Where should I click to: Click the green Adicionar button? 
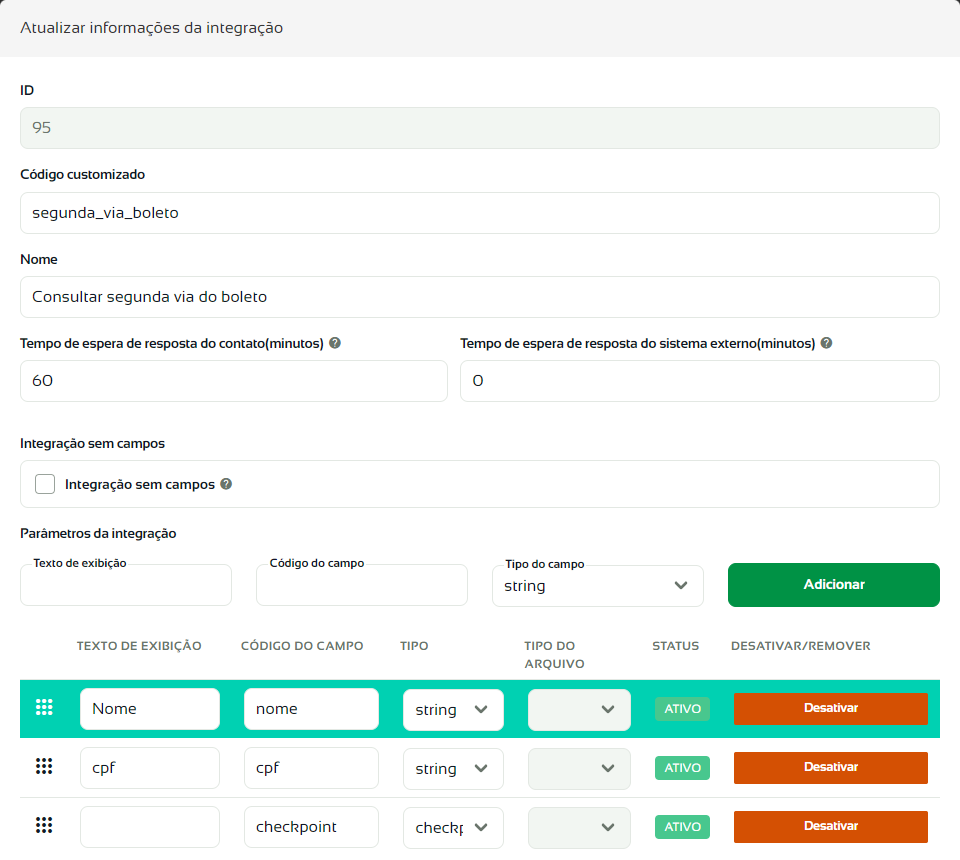(x=834, y=585)
